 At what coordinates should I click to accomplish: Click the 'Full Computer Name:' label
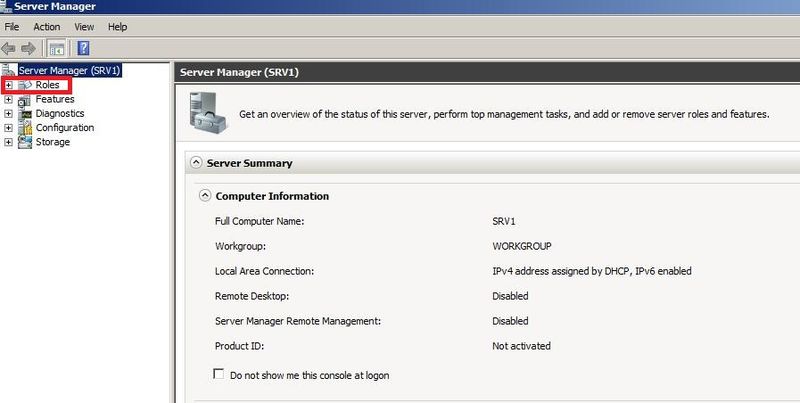click(259, 221)
